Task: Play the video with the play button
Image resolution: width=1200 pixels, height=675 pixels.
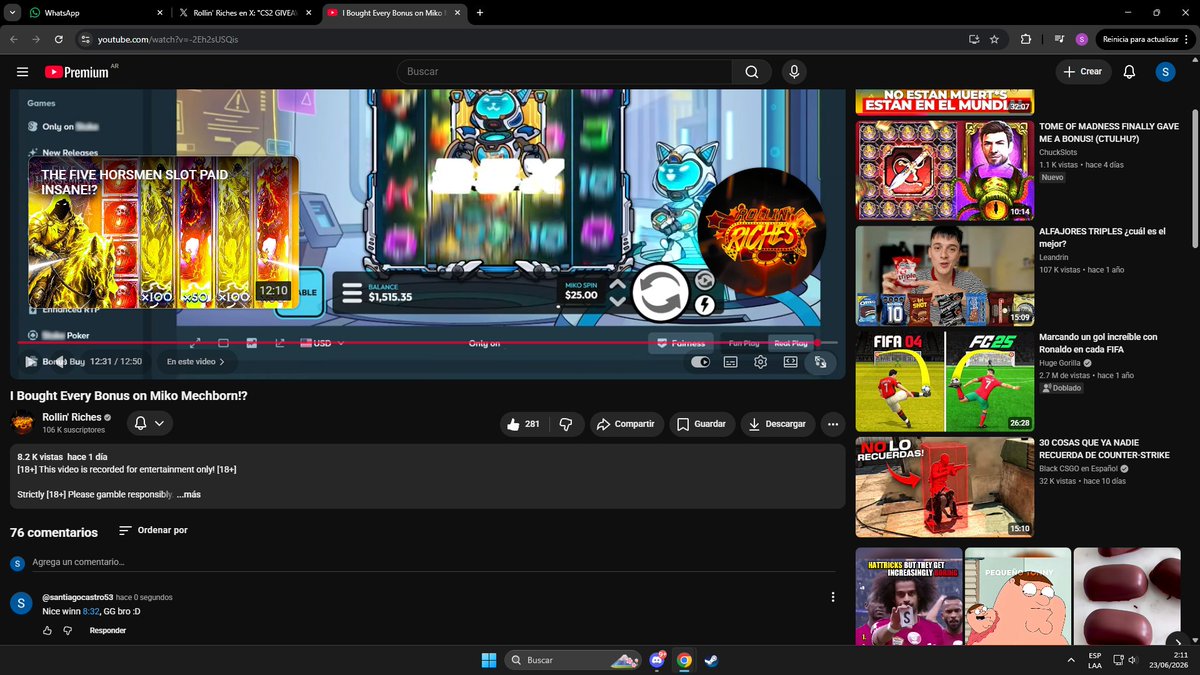Action: pyautogui.click(x=31, y=362)
